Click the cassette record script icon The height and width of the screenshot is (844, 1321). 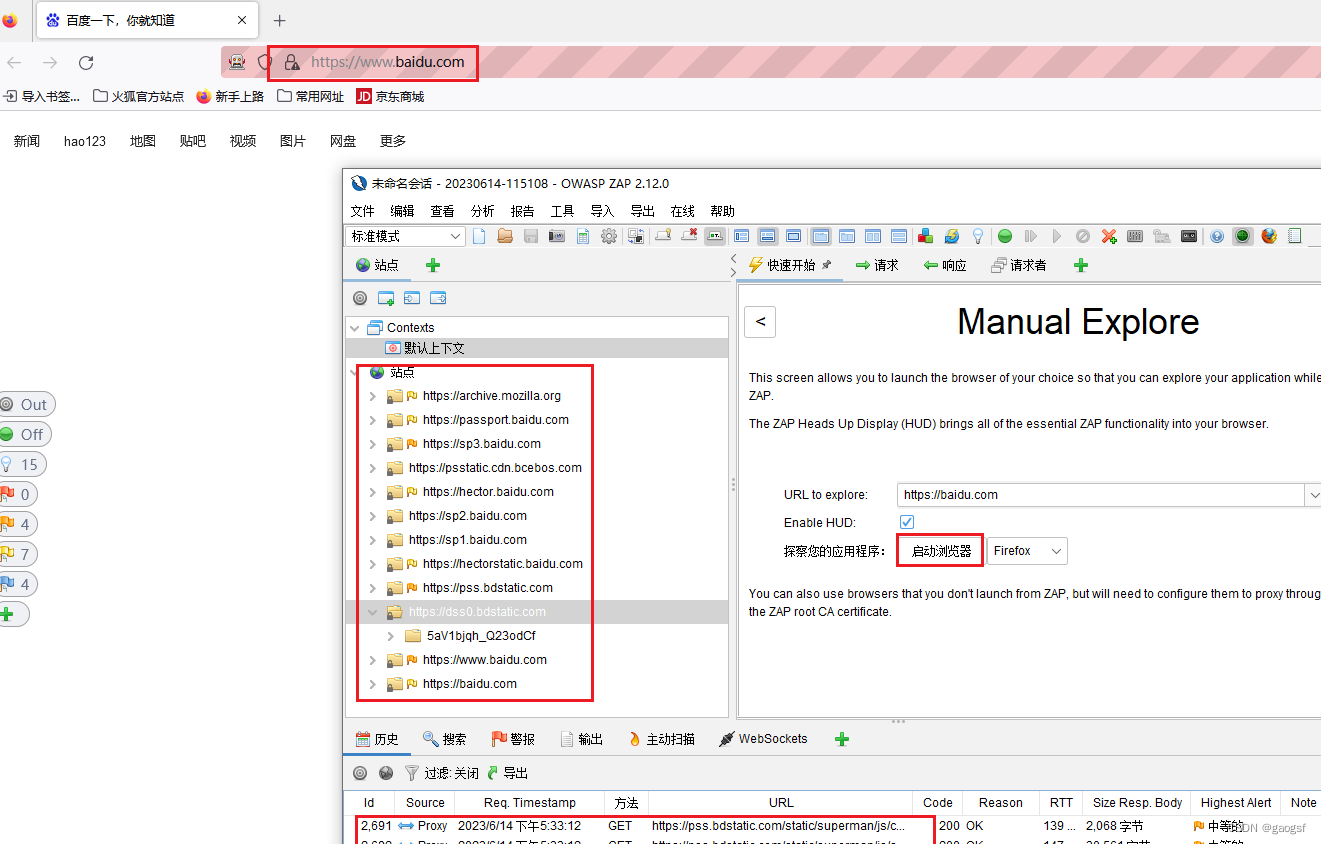1189,236
